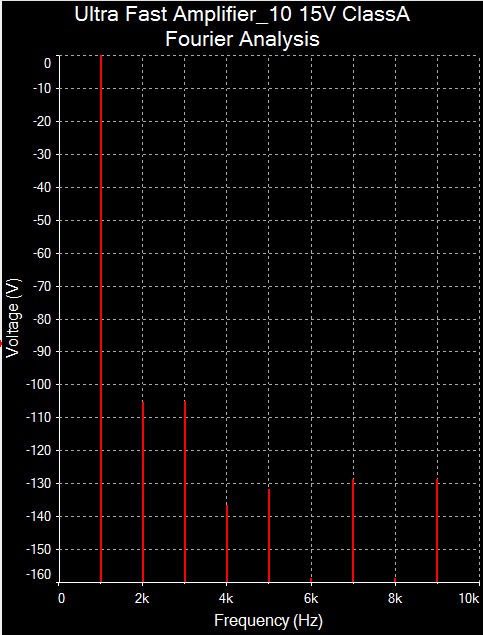This screenshot has width=483, height=635.
Task: Click the "-100" voltage axis tick label
Action: pyautogui.click(x=38, y=384)
